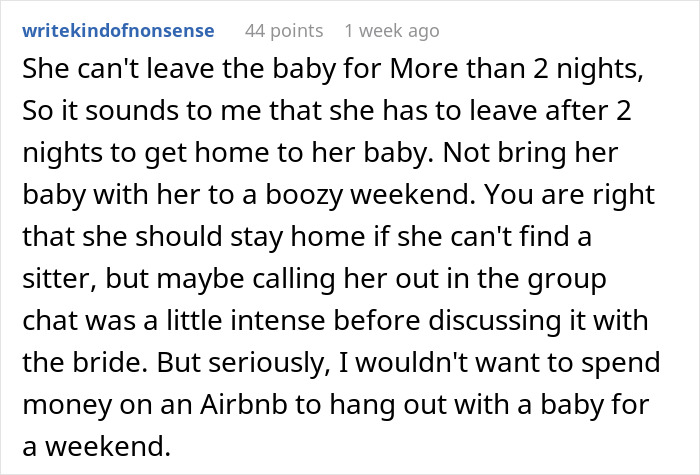
Task: Click the "1 week ago" timestamp
Action: tap(391, 31)
